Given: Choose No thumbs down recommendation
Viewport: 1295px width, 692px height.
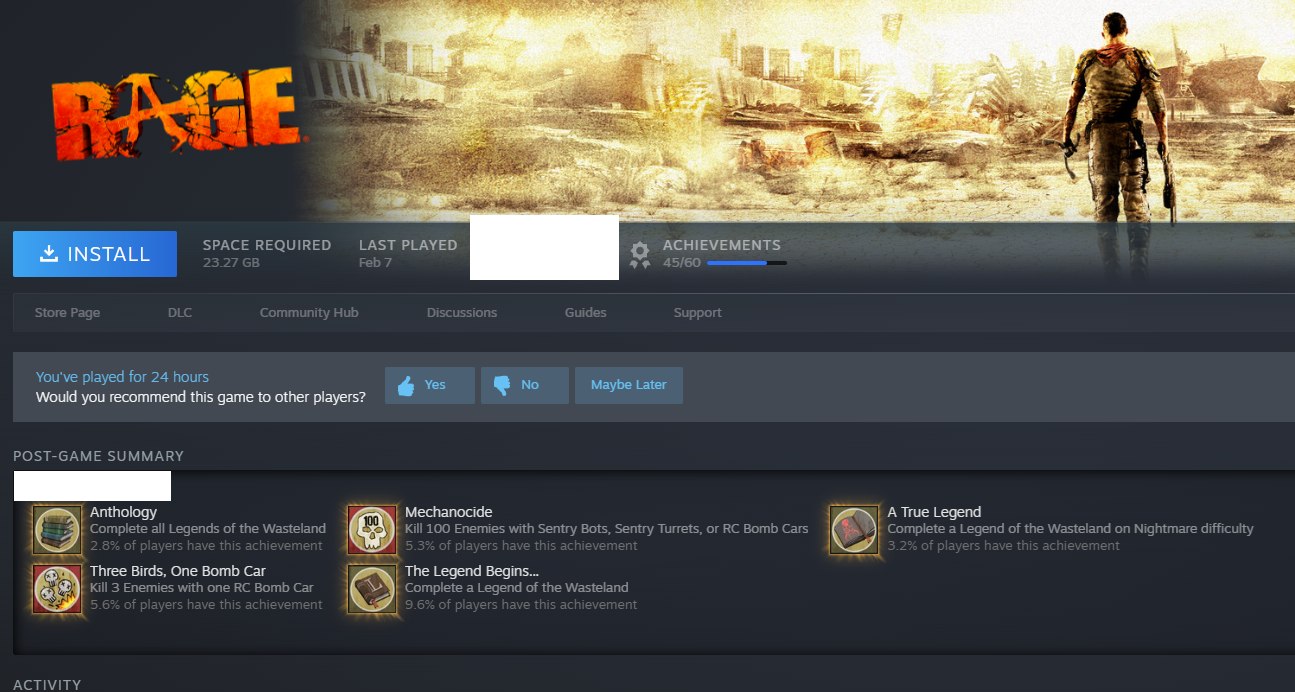Looking at the screenshot, I should click(x=525, y=385).
